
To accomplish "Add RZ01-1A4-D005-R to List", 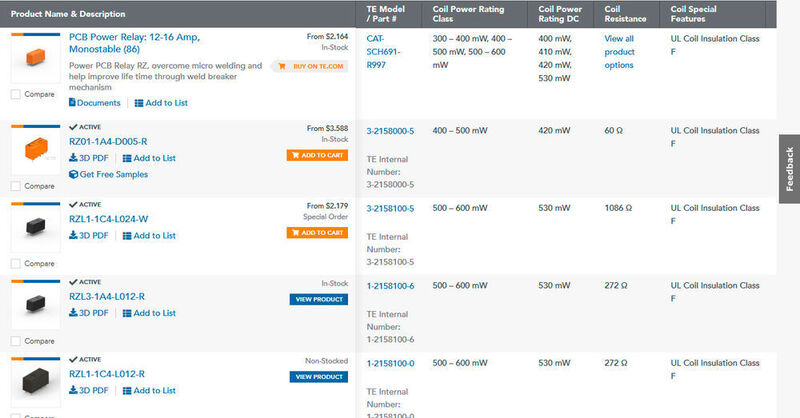I will tap(149, 158).
